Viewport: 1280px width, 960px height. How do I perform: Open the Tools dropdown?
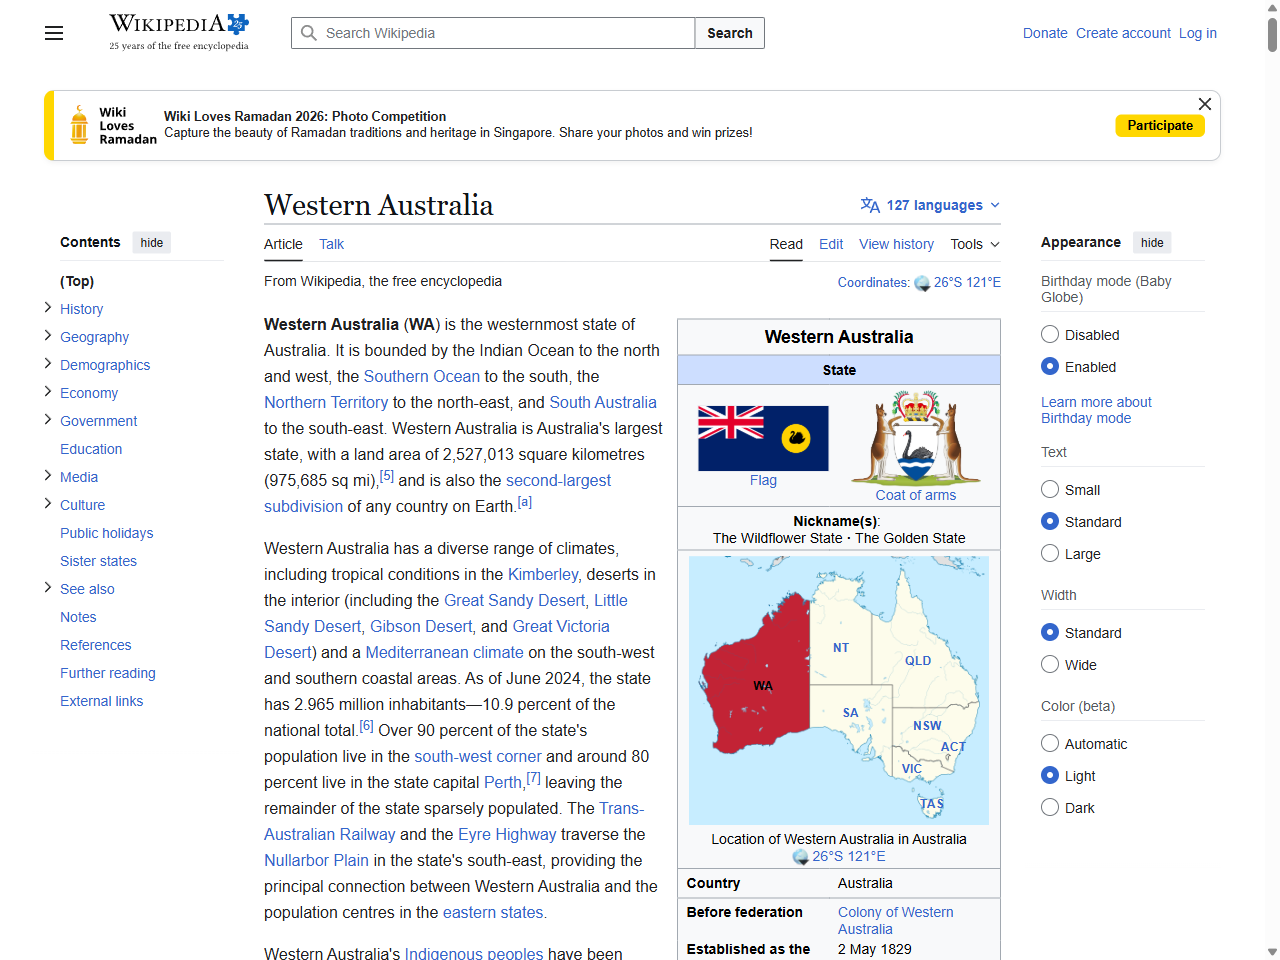coord(974,244)
